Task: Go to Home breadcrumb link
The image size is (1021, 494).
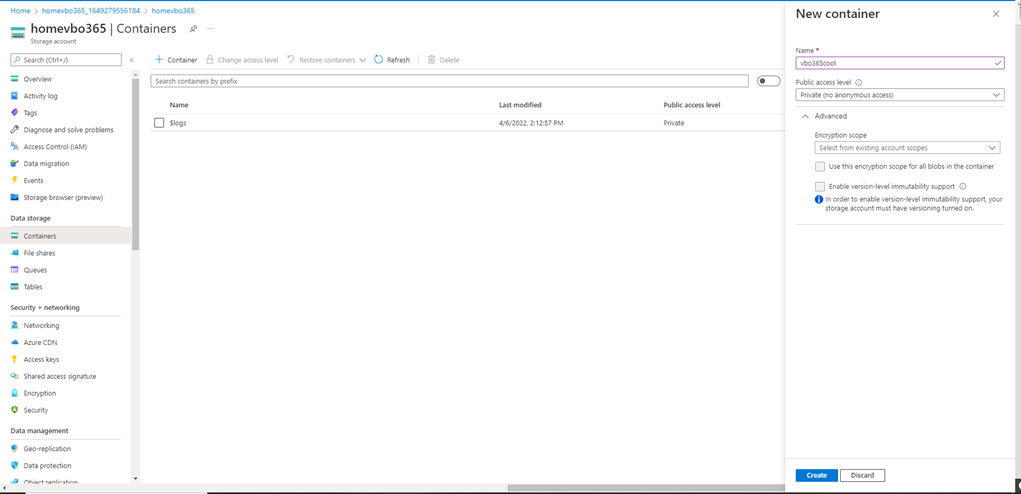Action: [x=20, y=11]
